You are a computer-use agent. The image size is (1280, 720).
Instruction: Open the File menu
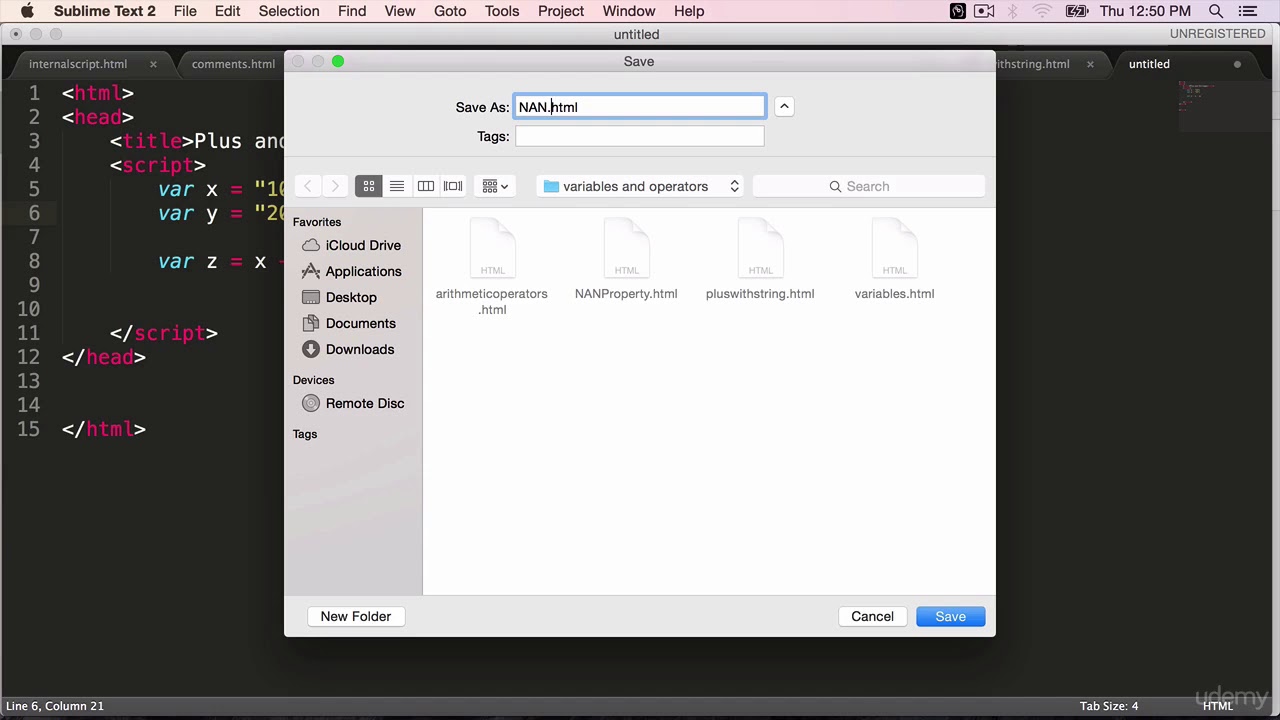pyautogui.click(x=185, y=11)
